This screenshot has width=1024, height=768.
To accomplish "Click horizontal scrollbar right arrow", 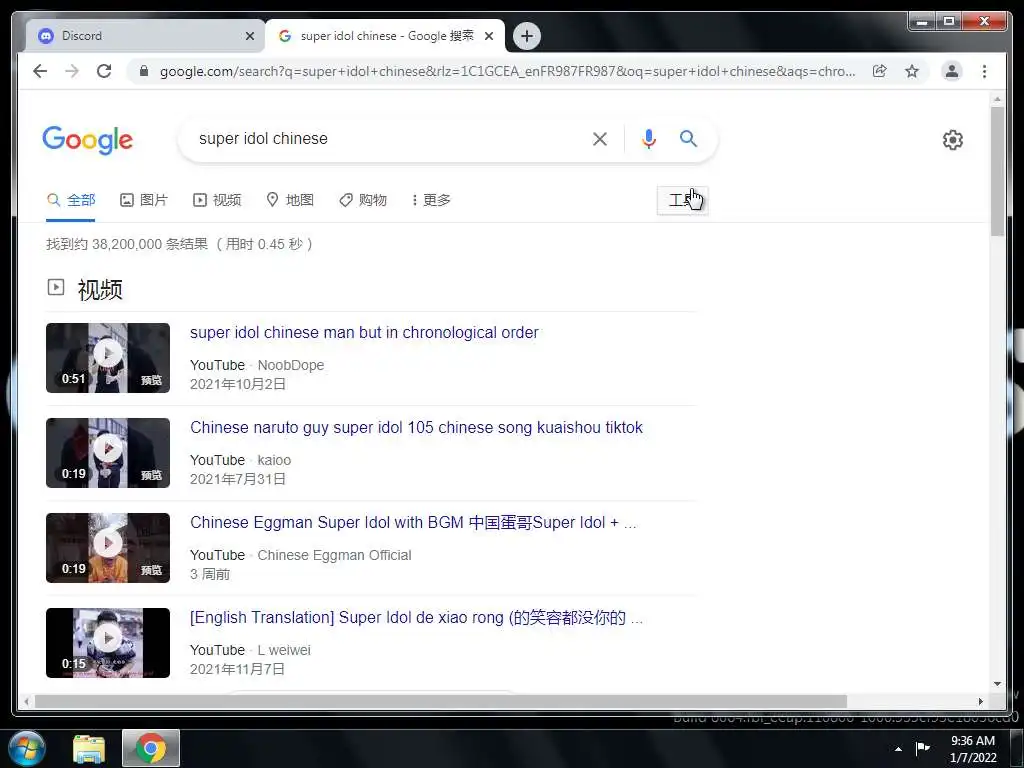I will click(x=980, y=701).
